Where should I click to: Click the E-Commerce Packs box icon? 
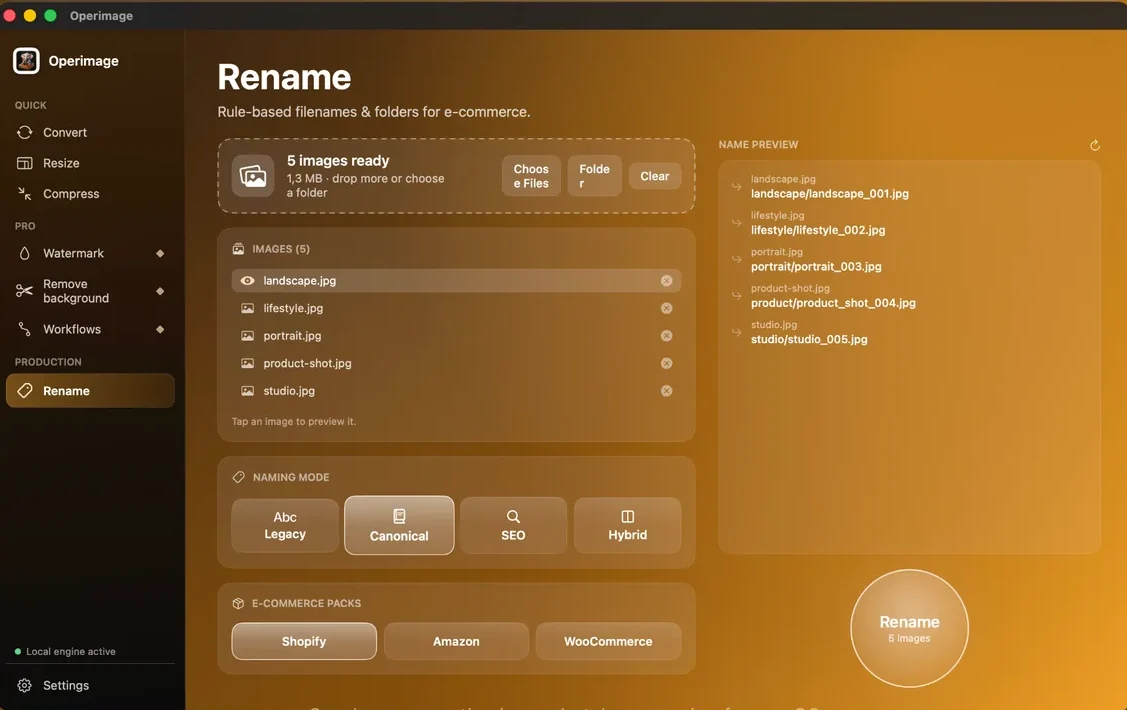tap(238, 604)
